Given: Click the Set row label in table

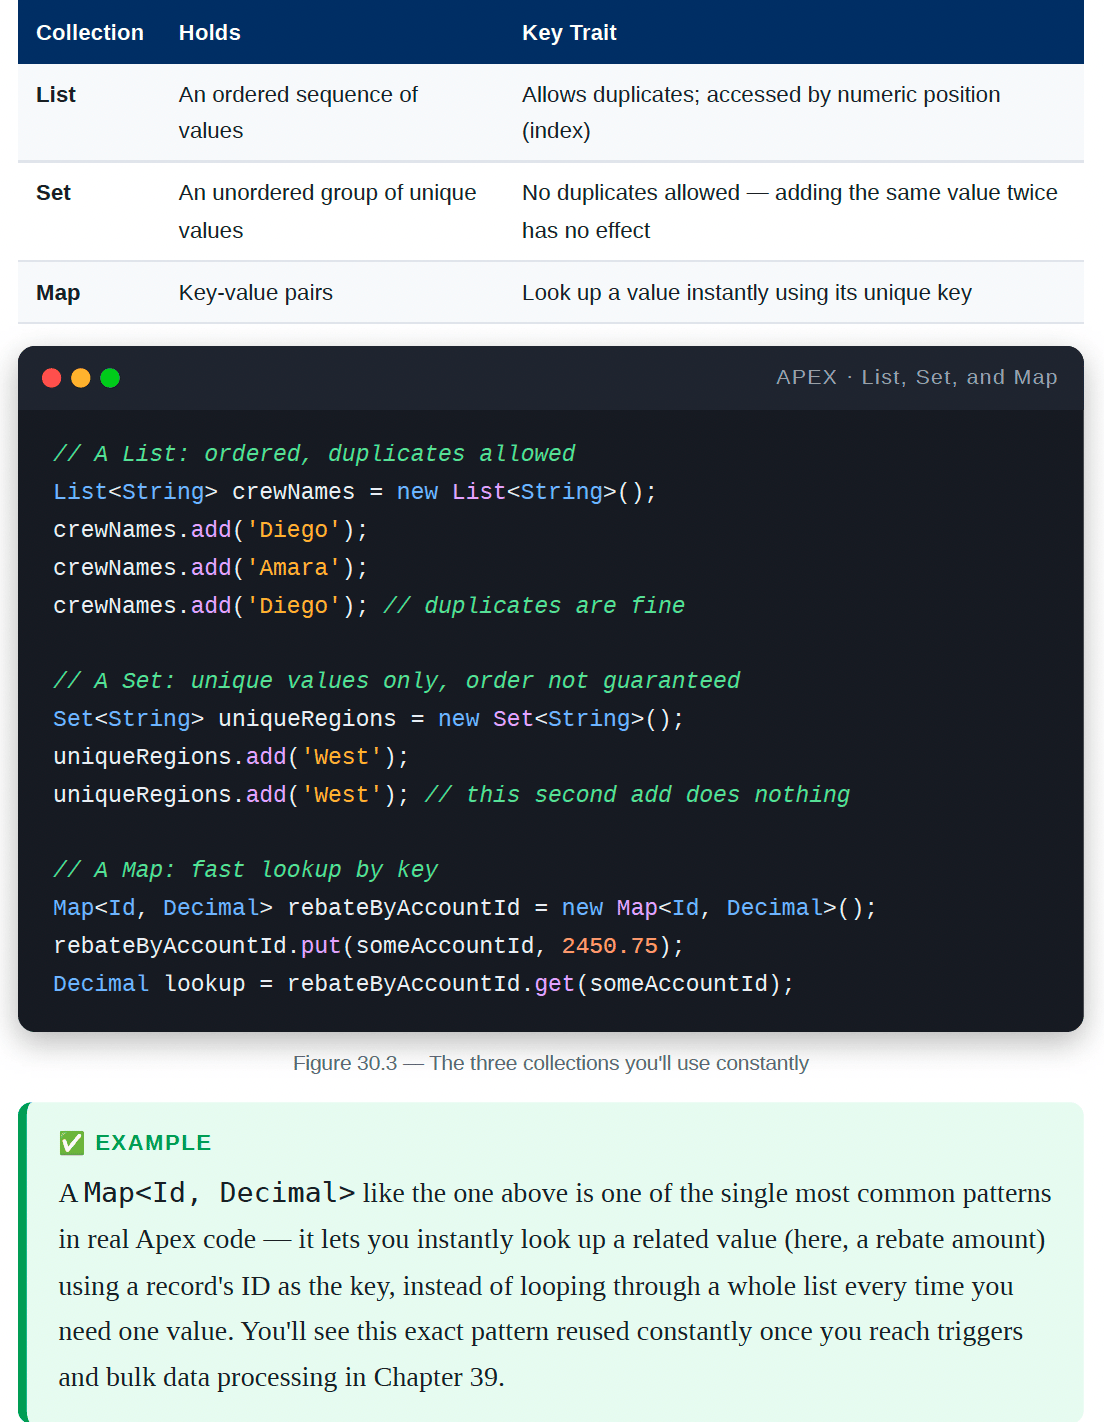Looking at the screenshot, I should coord(54,193).
